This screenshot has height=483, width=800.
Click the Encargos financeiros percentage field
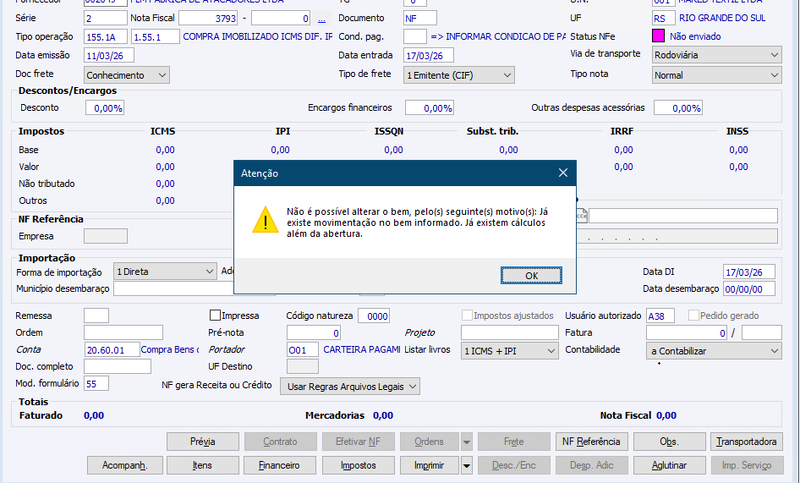pos(430,108)
